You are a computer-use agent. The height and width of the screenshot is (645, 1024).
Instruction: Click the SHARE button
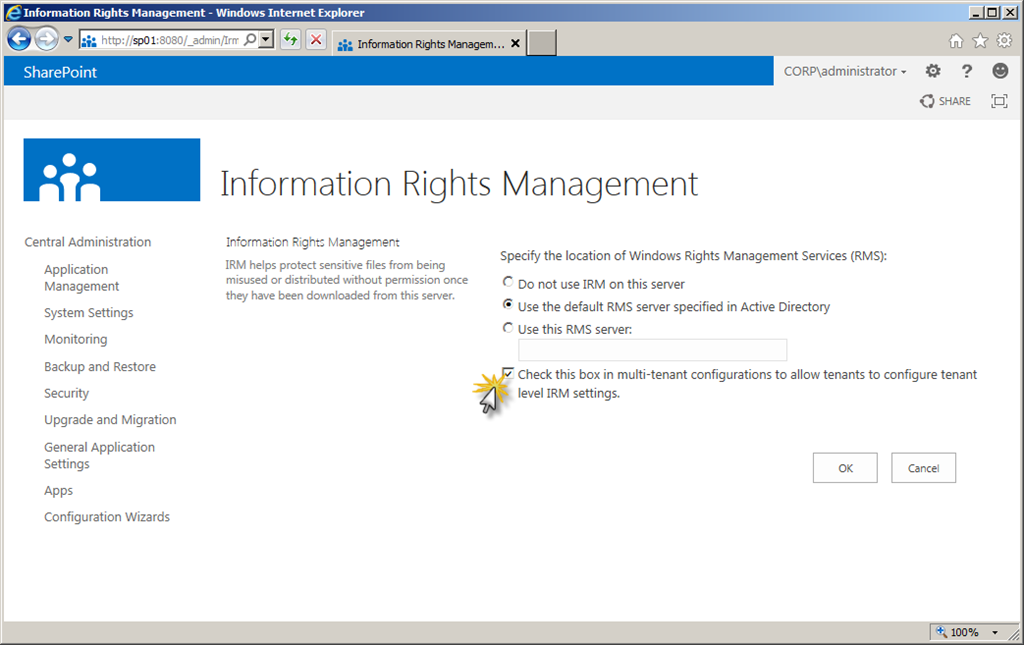click(946, 101)
